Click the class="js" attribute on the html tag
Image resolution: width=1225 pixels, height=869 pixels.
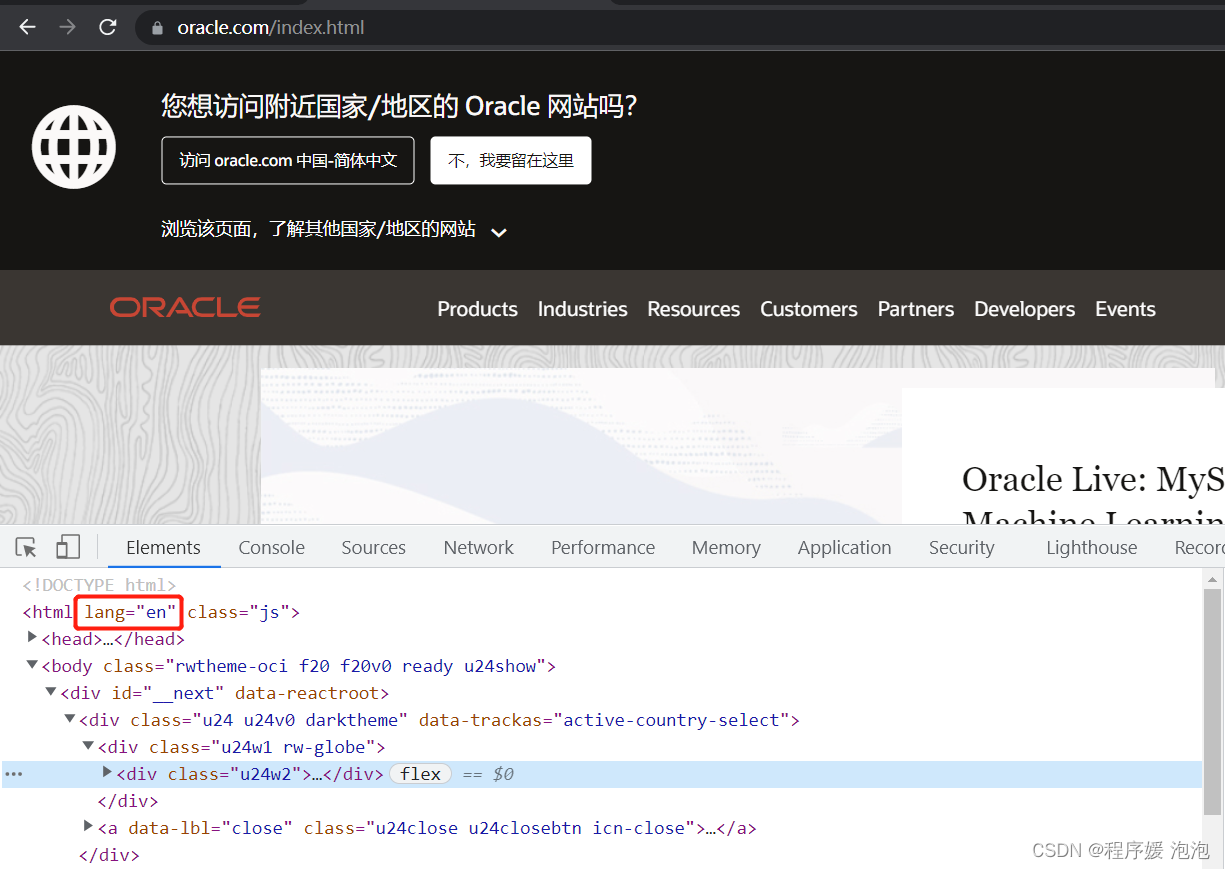[238, 612]
